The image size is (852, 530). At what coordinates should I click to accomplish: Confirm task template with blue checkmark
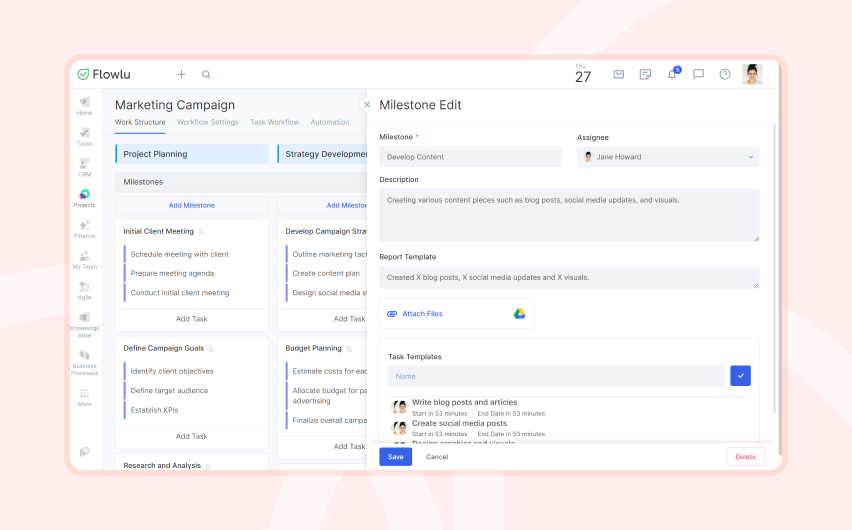coord(740,376)
